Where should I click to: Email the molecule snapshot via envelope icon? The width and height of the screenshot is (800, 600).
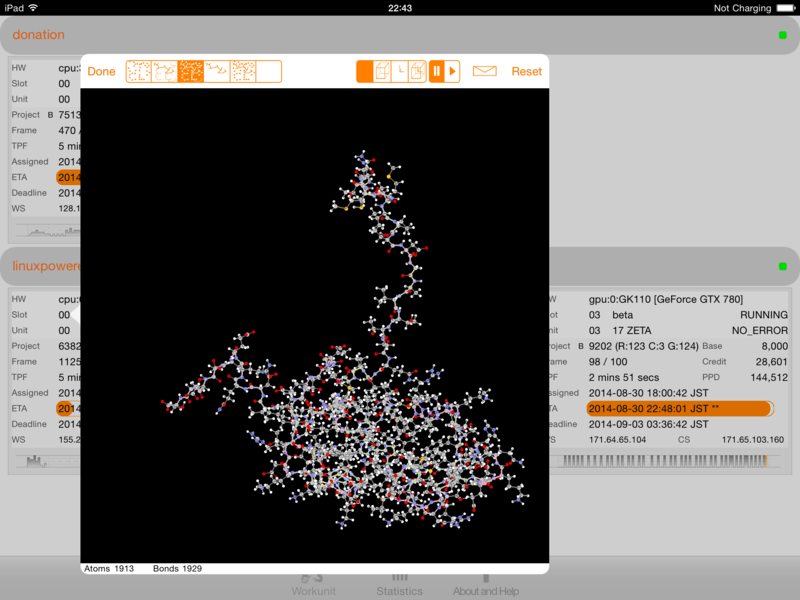click(485, 71)
